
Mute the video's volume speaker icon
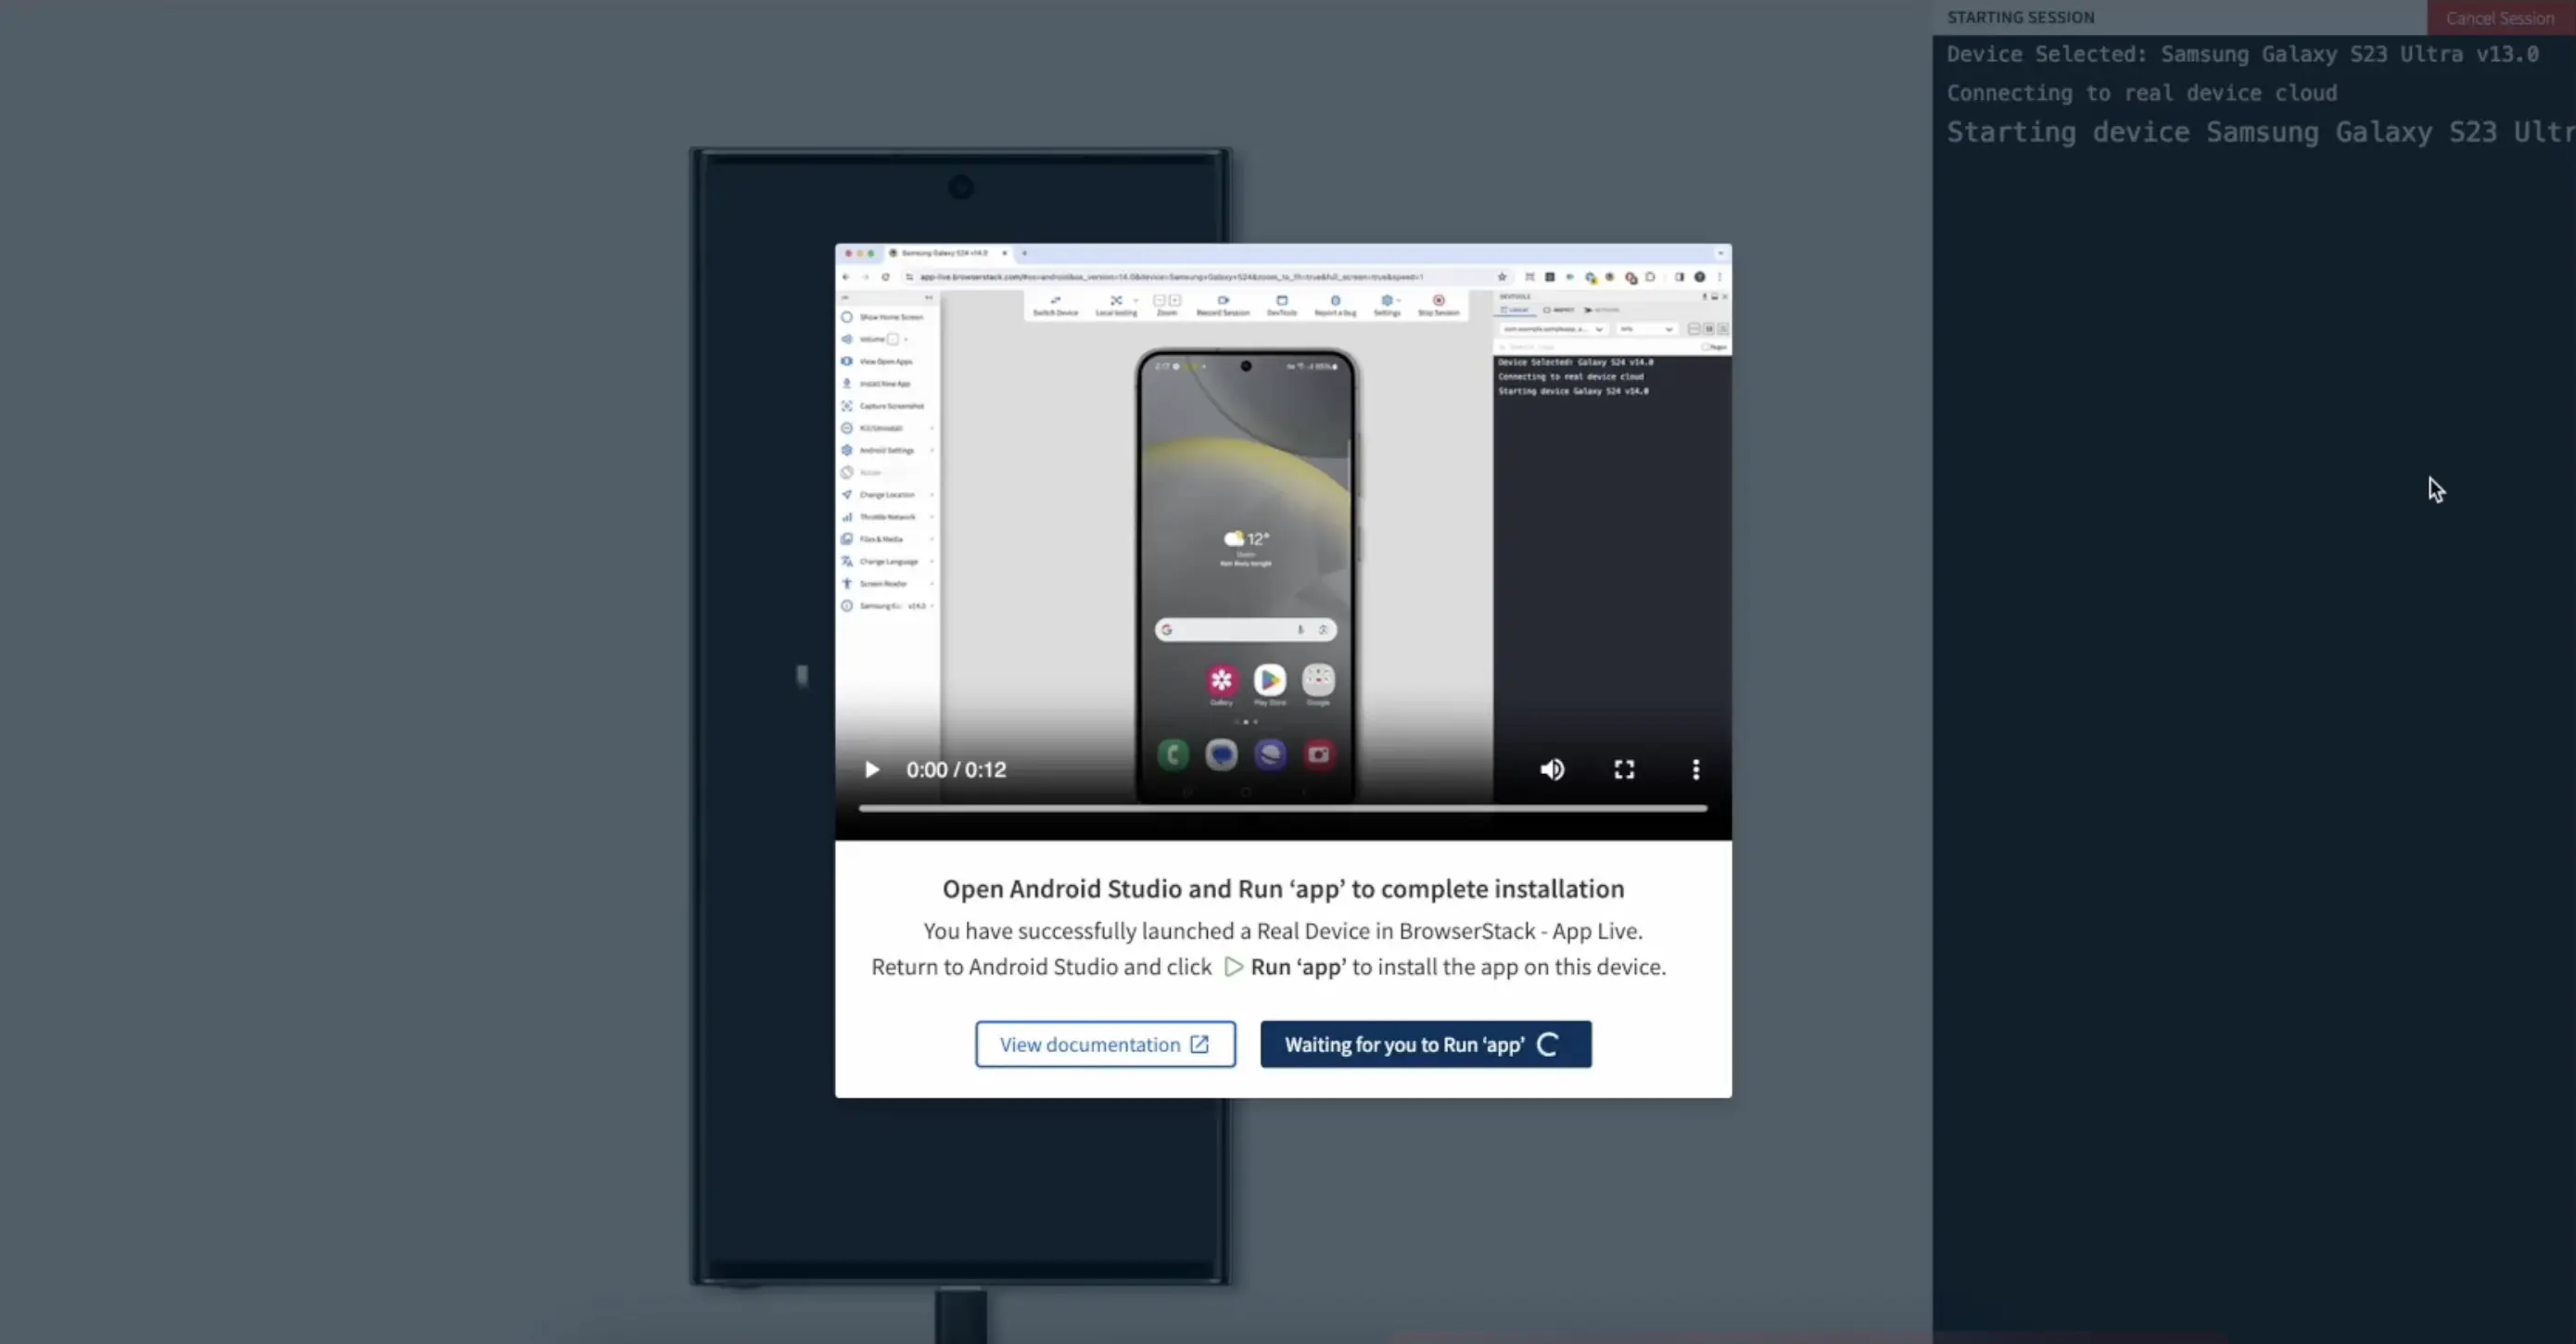coord(1552,769)
